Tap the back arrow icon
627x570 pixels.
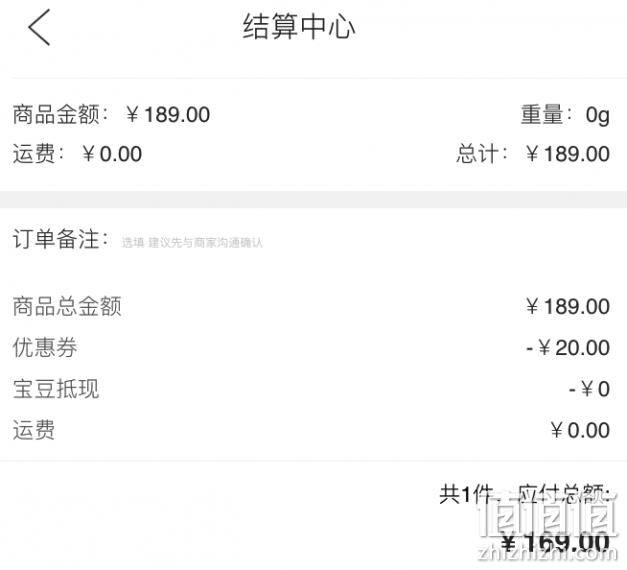click(39, 28)
